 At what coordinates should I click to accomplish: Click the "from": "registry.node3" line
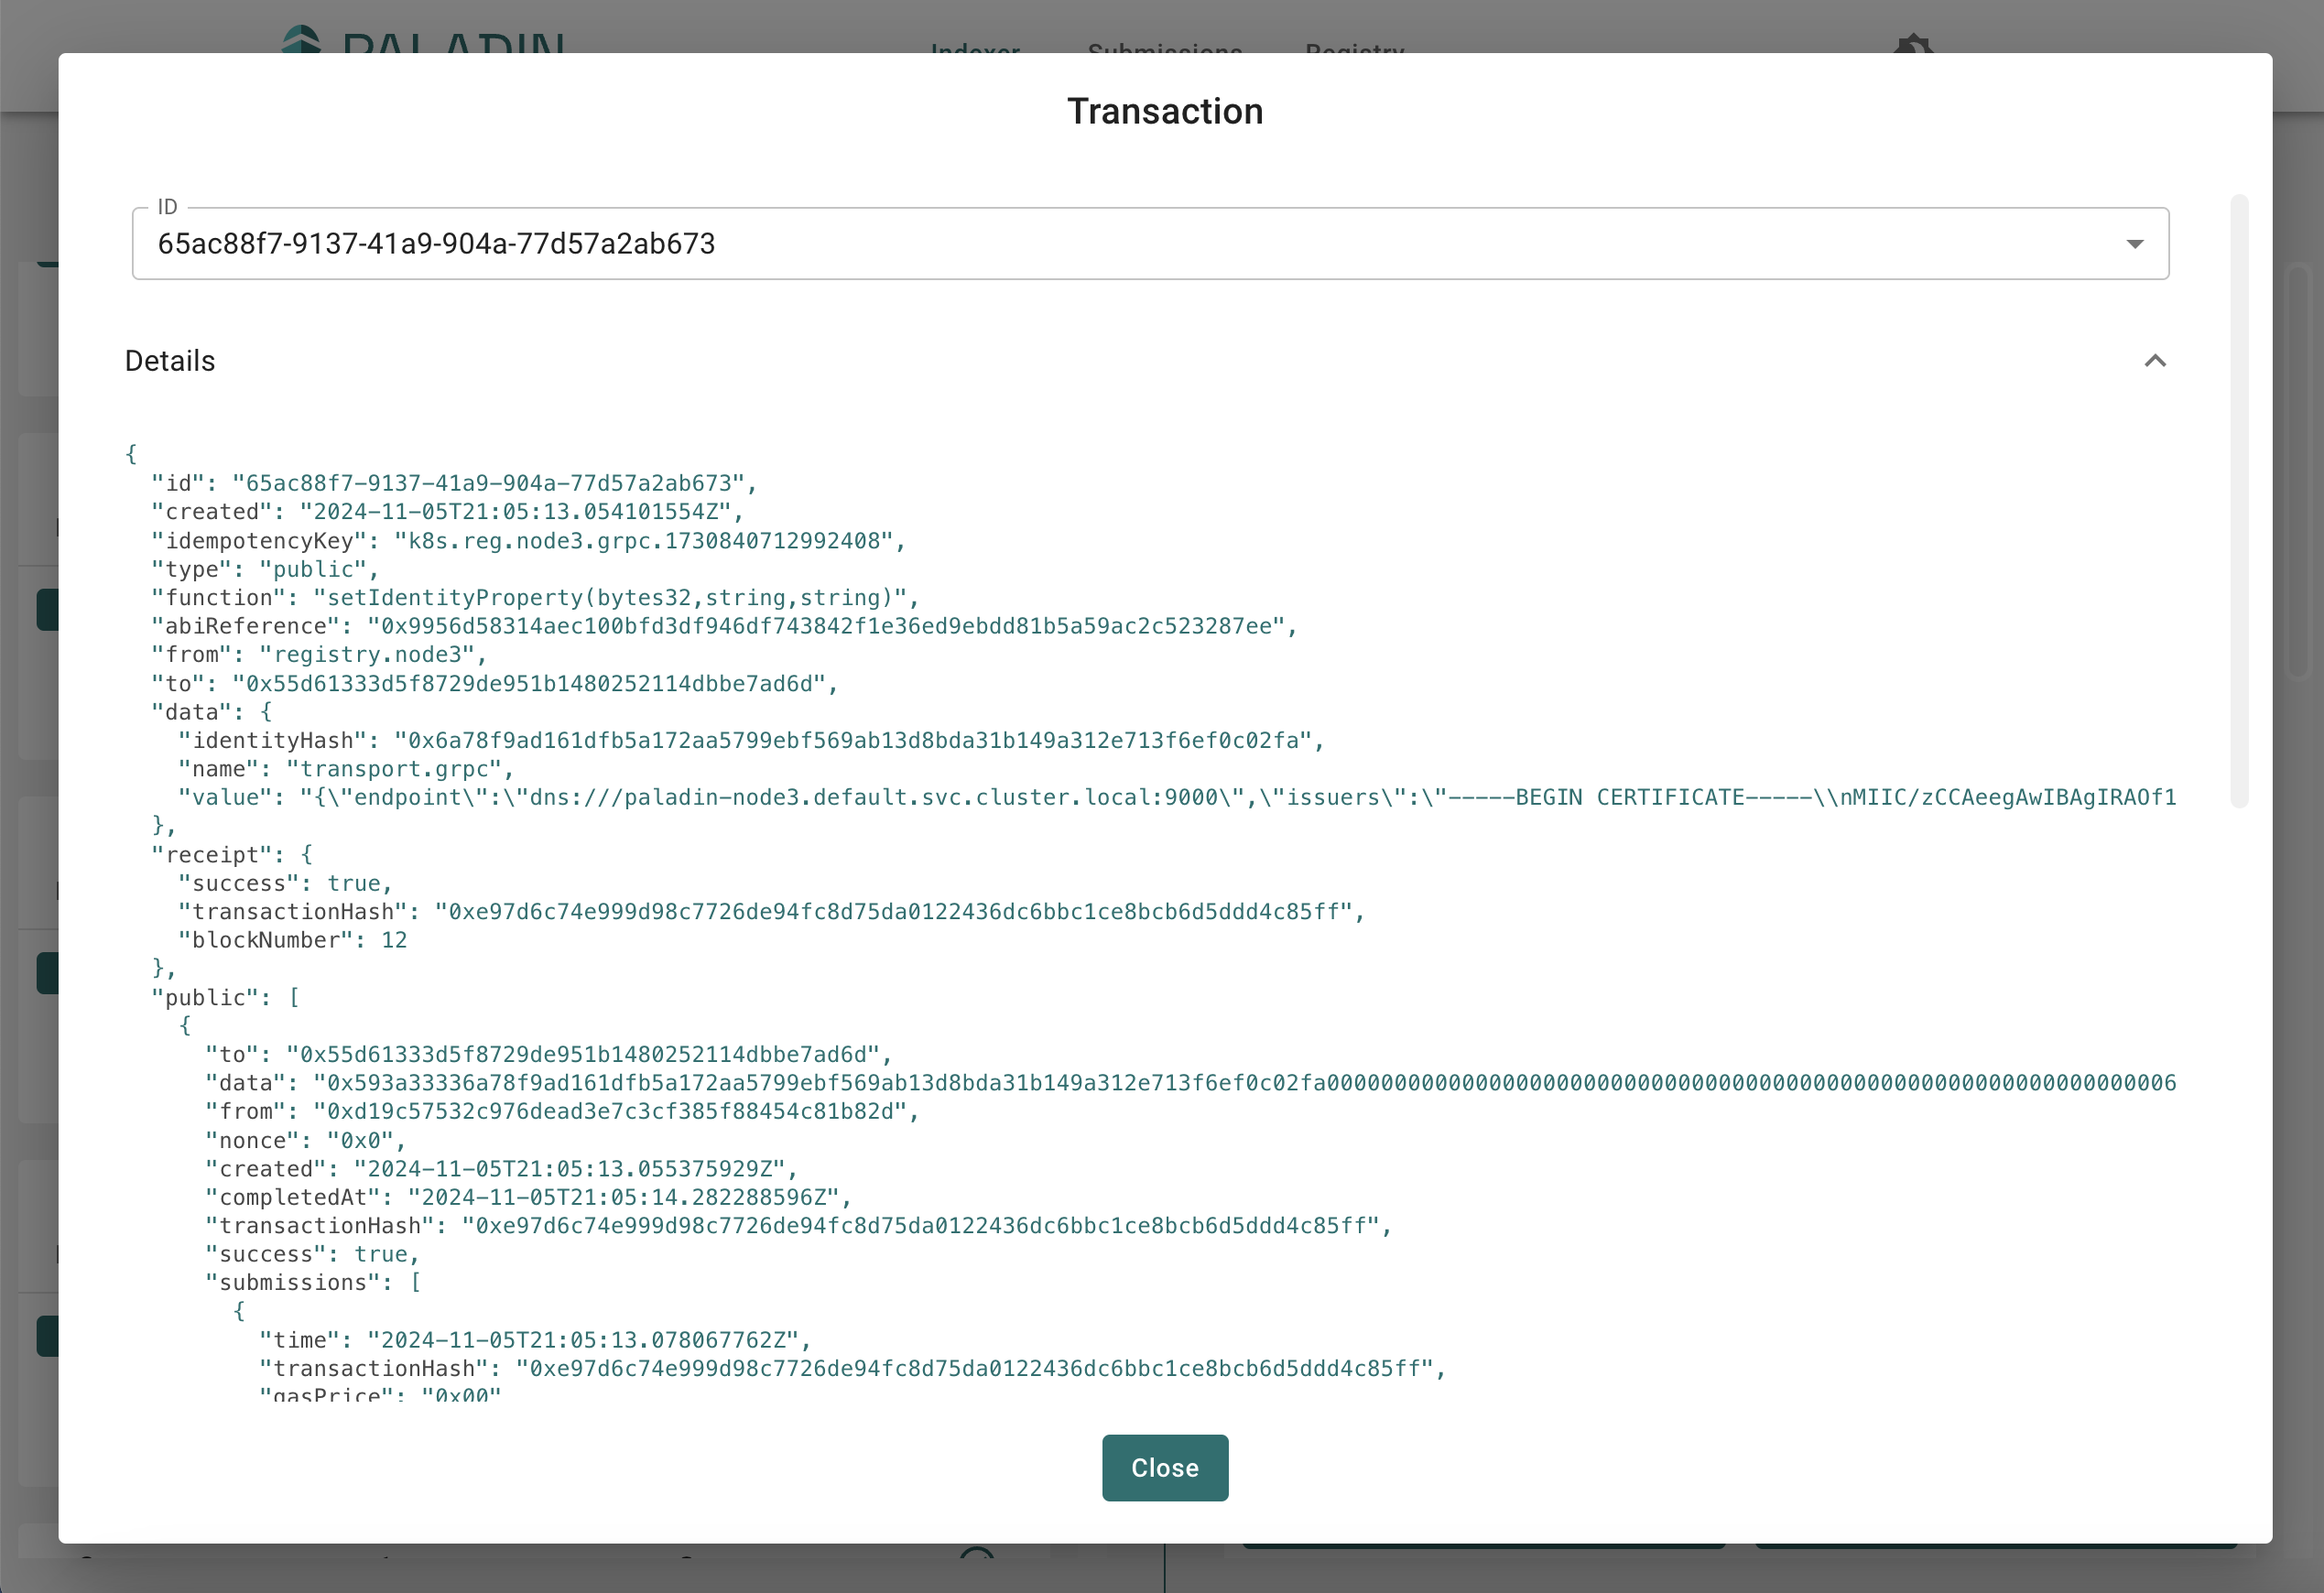tap(318, 655)
